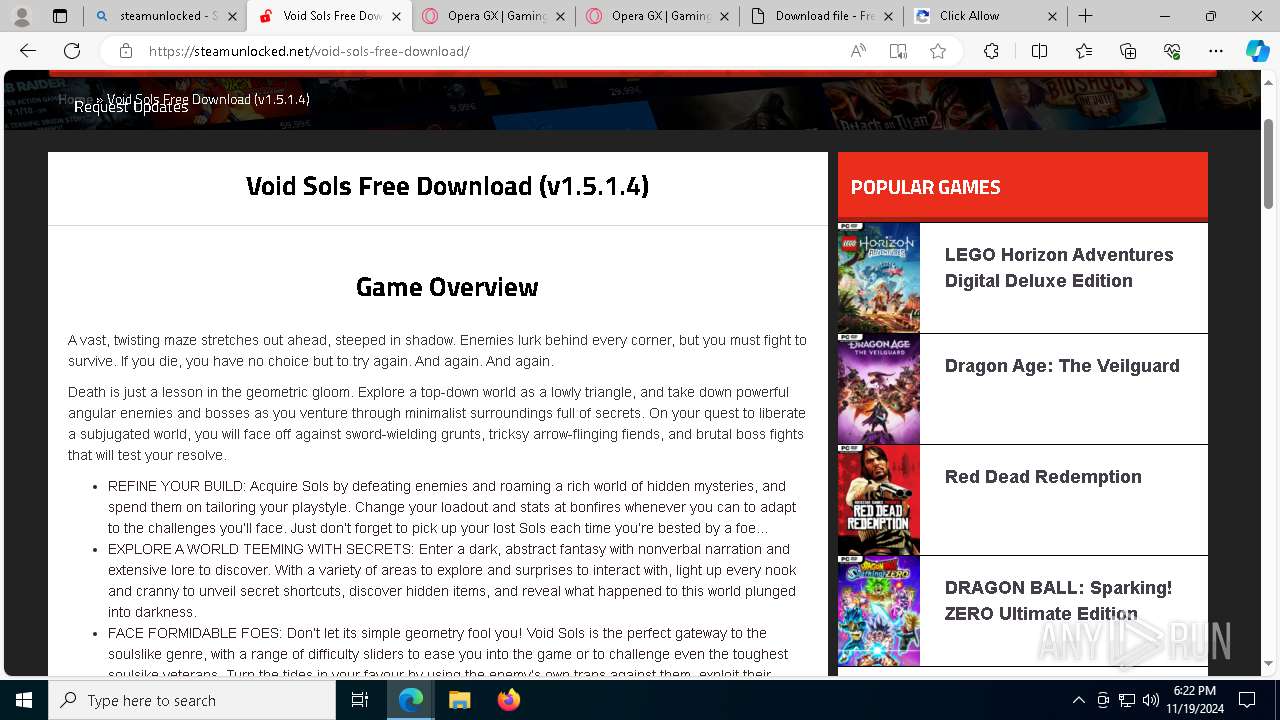Viewport: 1280px width, 720px height.
Task: Switch to the second Opera GX tab
Action: [657, 16]
